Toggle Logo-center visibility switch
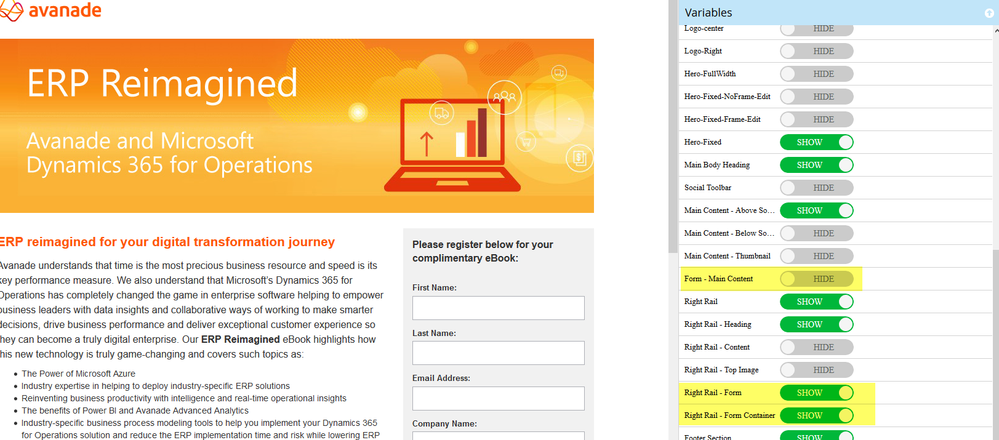 816,29
